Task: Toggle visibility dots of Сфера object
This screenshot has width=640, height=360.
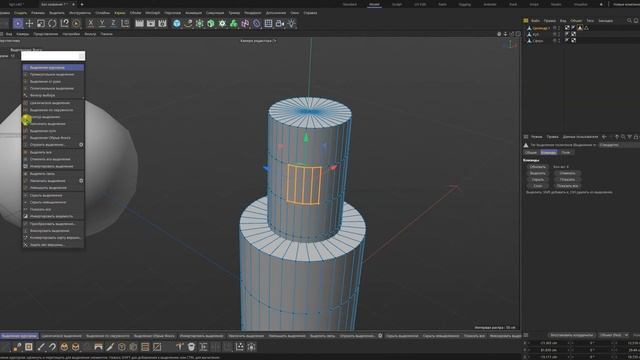Action: tap(559, 41)
